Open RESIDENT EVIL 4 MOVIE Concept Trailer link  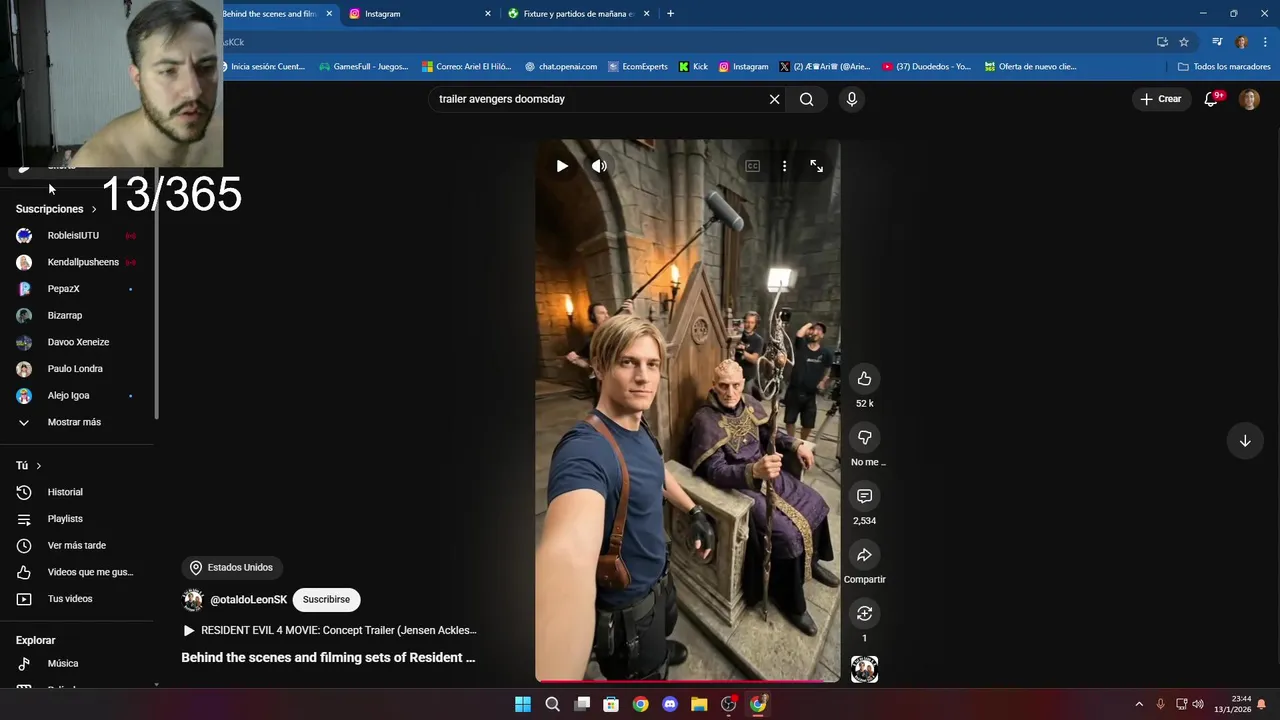pos(330,630)
